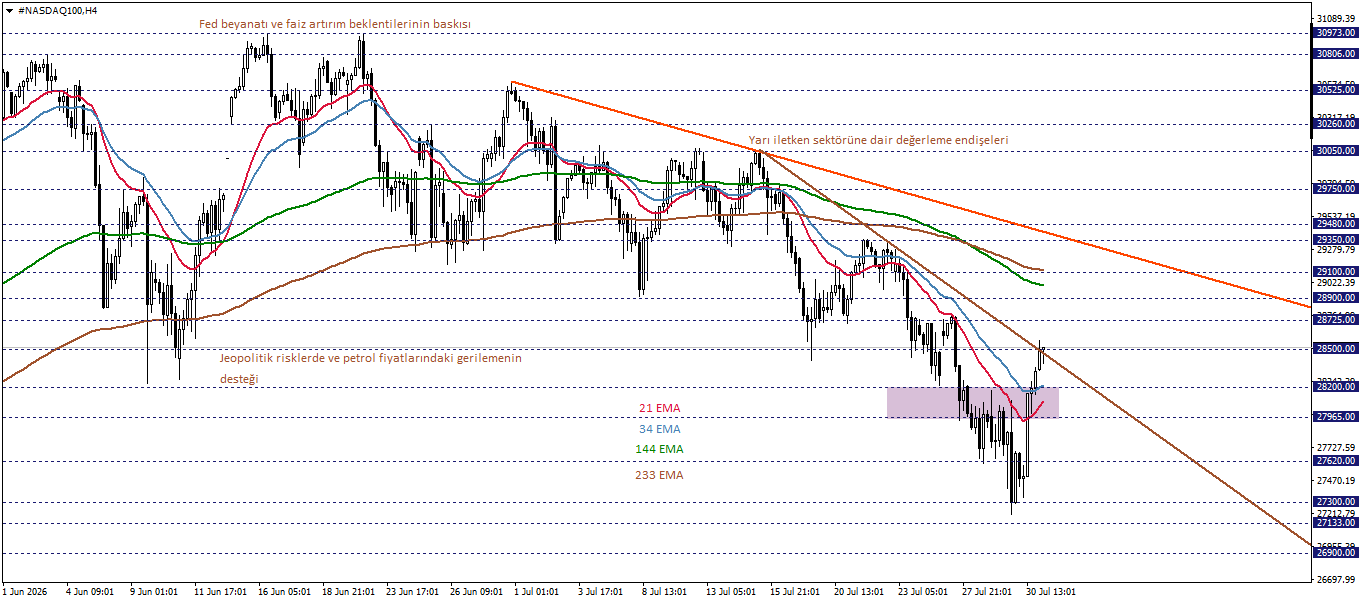Click the '11 Jun 17:01' time label
Image resolution: width=1362 pixels, height=603 pixels.
pyautogui.click(x=220, y=591)
